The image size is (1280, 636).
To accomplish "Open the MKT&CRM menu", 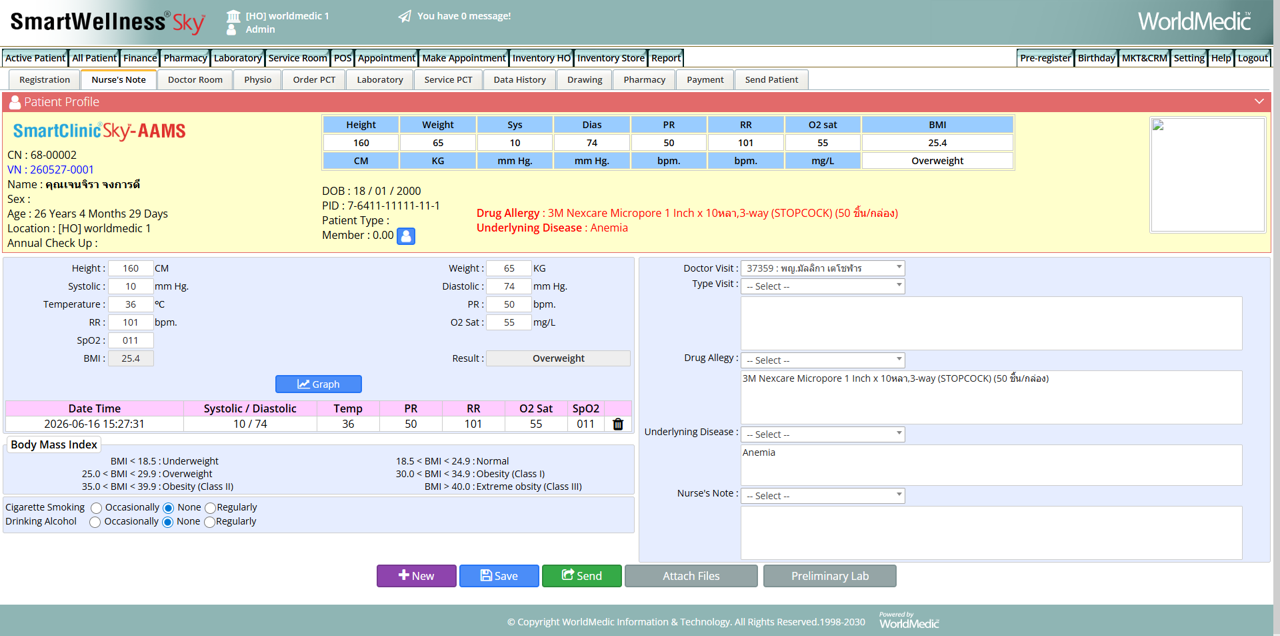I will (x=1144, y=58).
